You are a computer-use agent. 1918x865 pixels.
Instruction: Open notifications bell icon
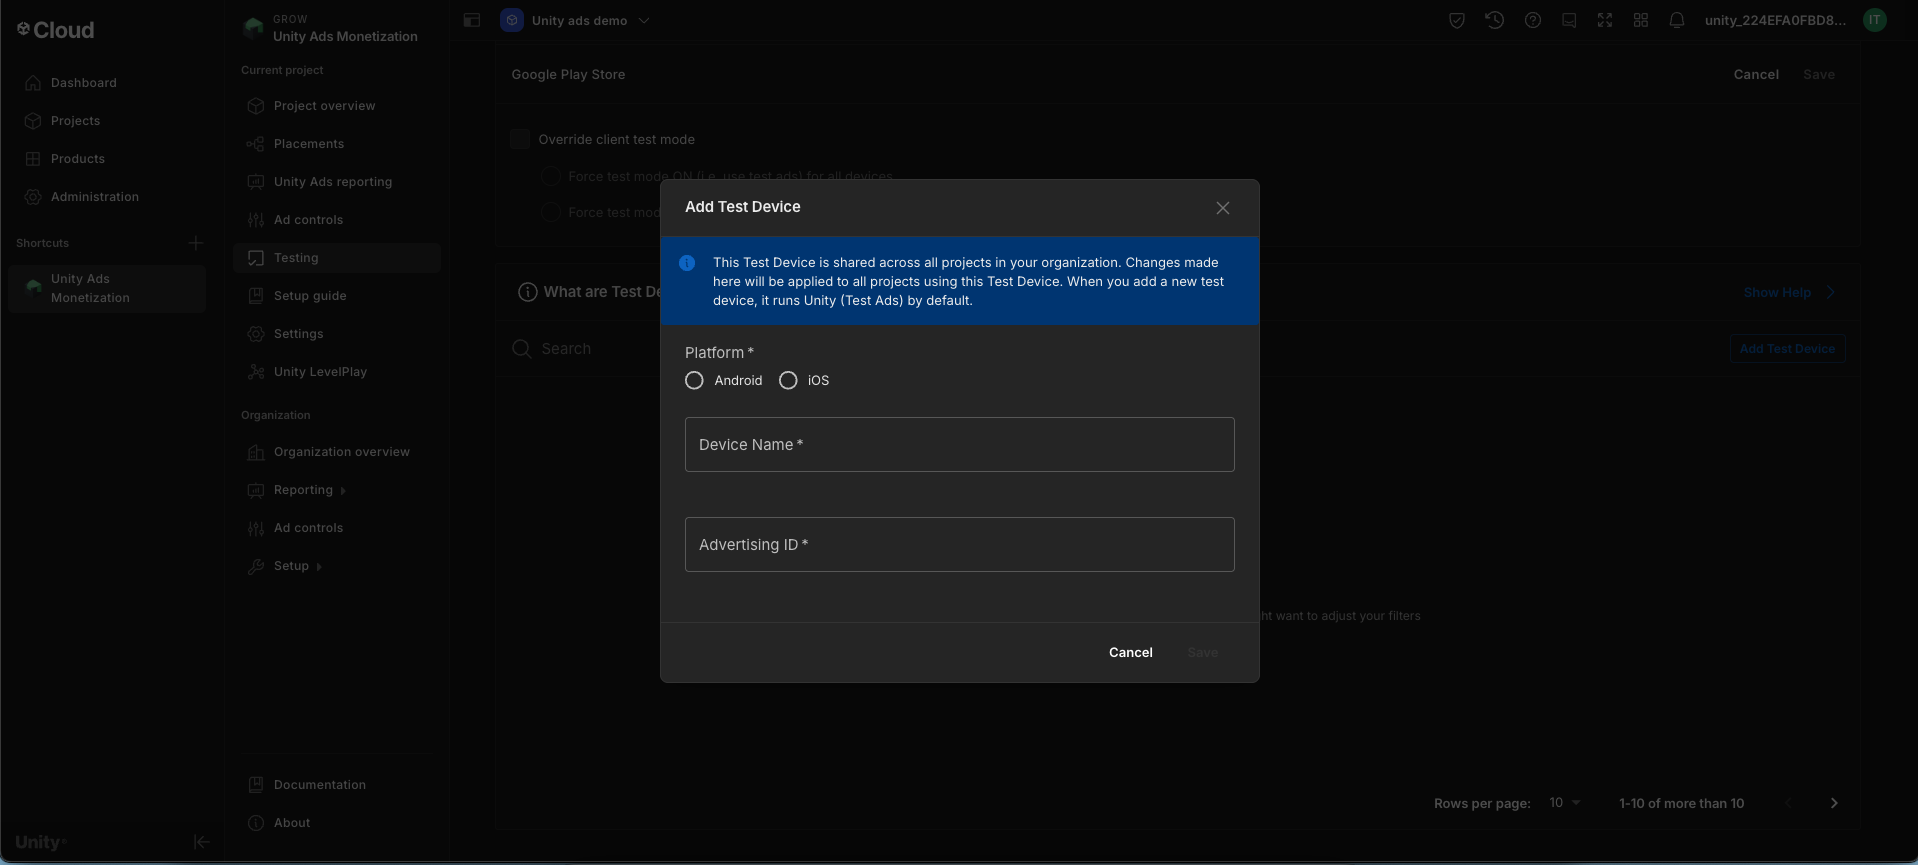[x=1677, y=20]
